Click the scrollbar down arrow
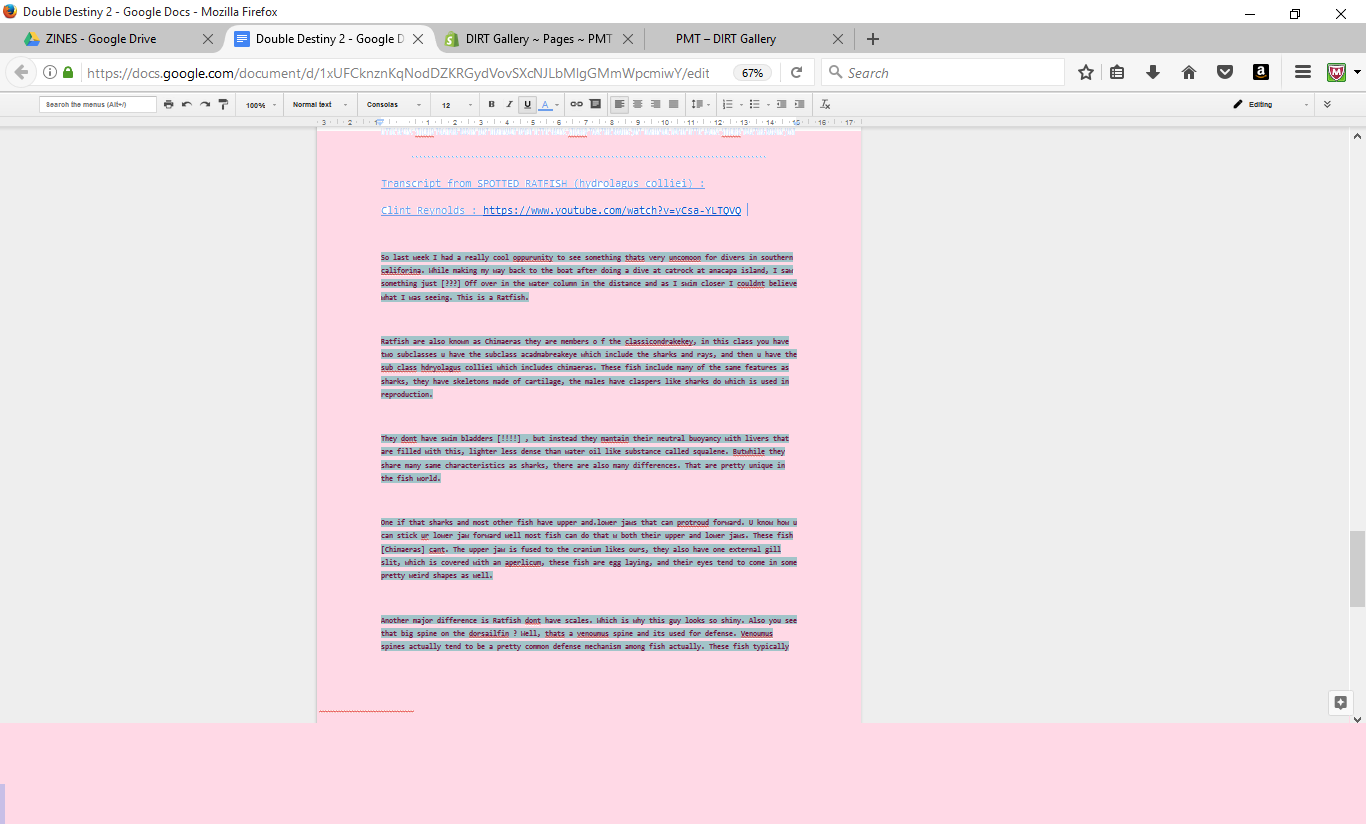The height and width of the screenshot is (824, 1366). point(1357,718)
